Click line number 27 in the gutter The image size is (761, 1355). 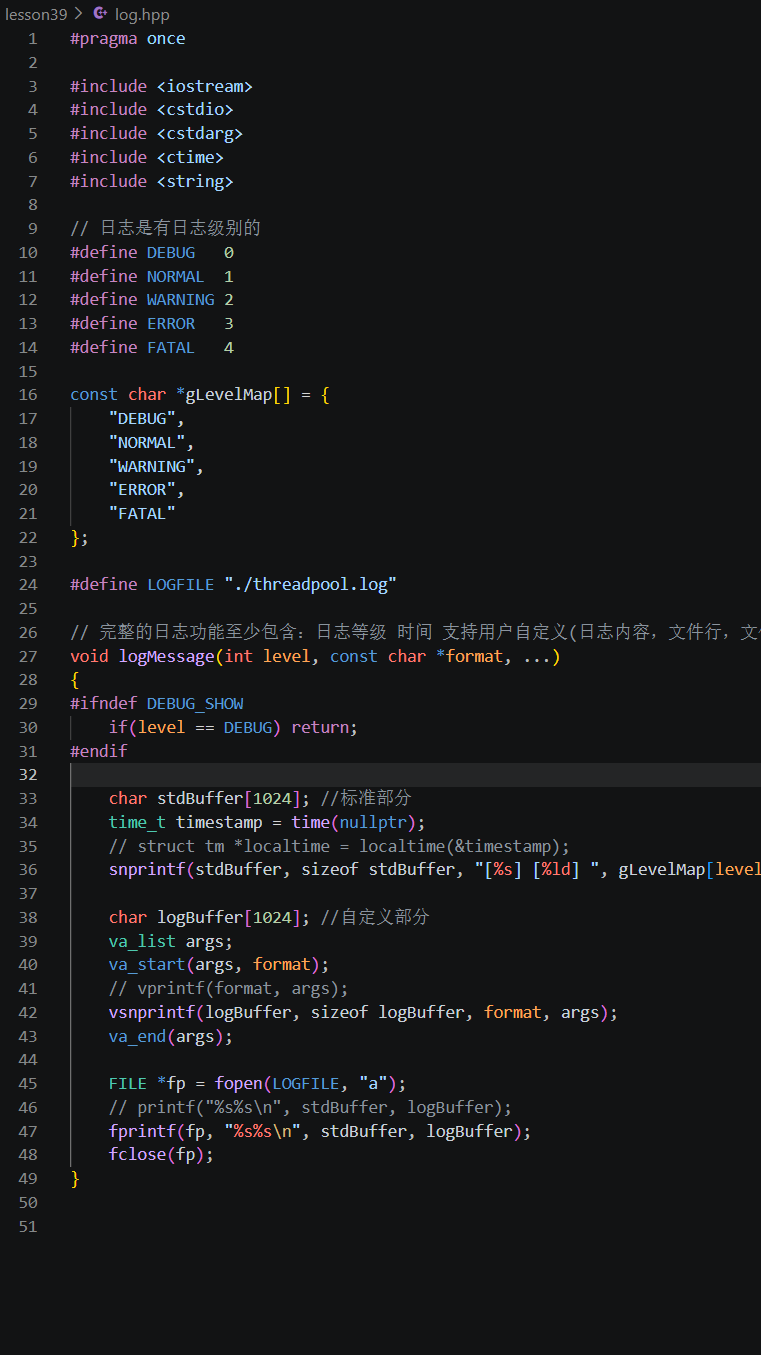pyautogui.click(x=28, y=657)
